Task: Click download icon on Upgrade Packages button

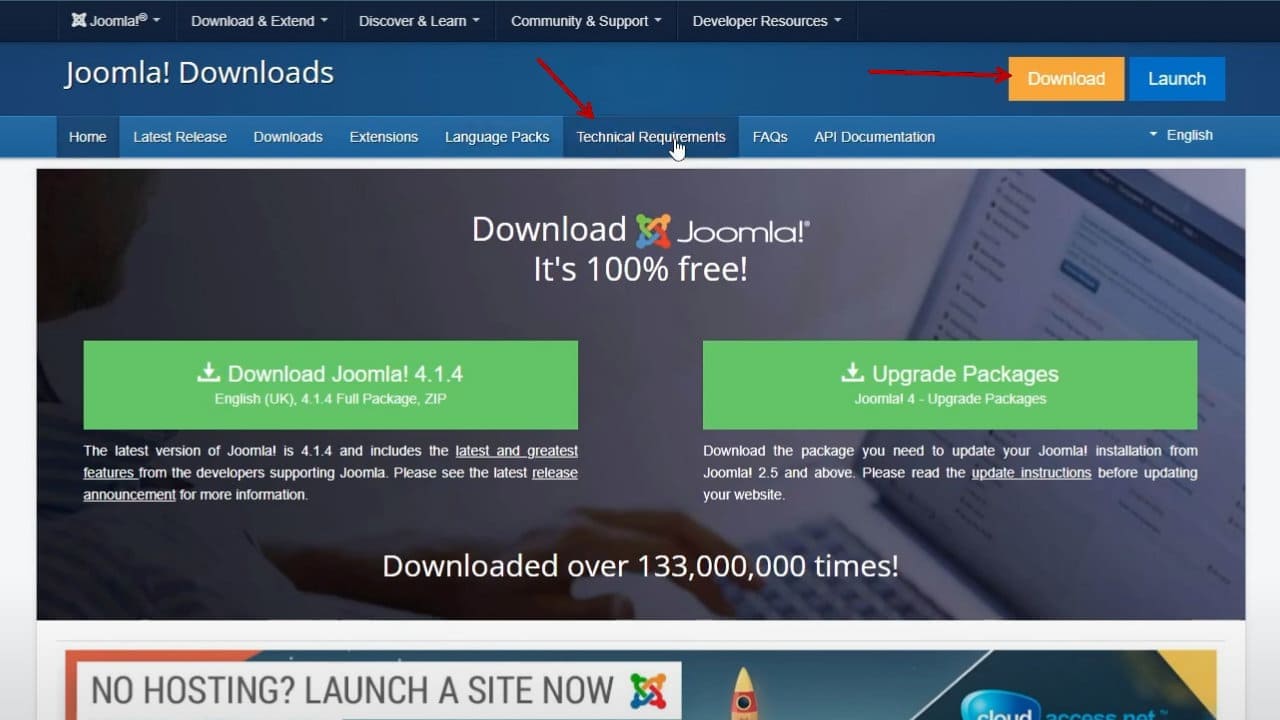Action: (852, 373)
